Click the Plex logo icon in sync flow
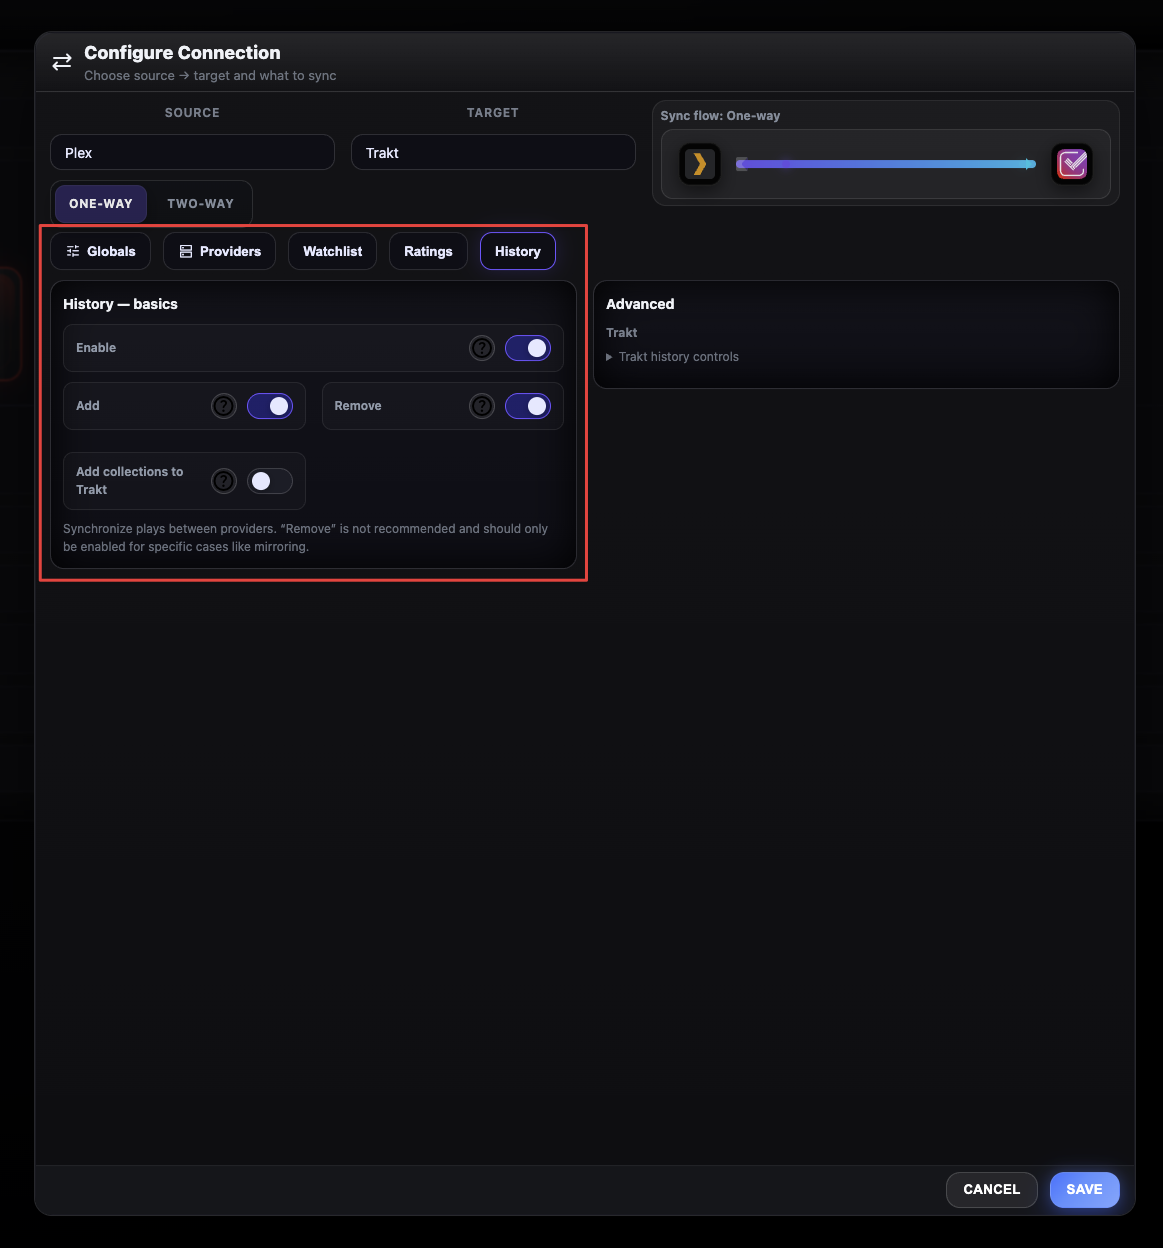1163x1248 pixels. click(x=700, y=164)
